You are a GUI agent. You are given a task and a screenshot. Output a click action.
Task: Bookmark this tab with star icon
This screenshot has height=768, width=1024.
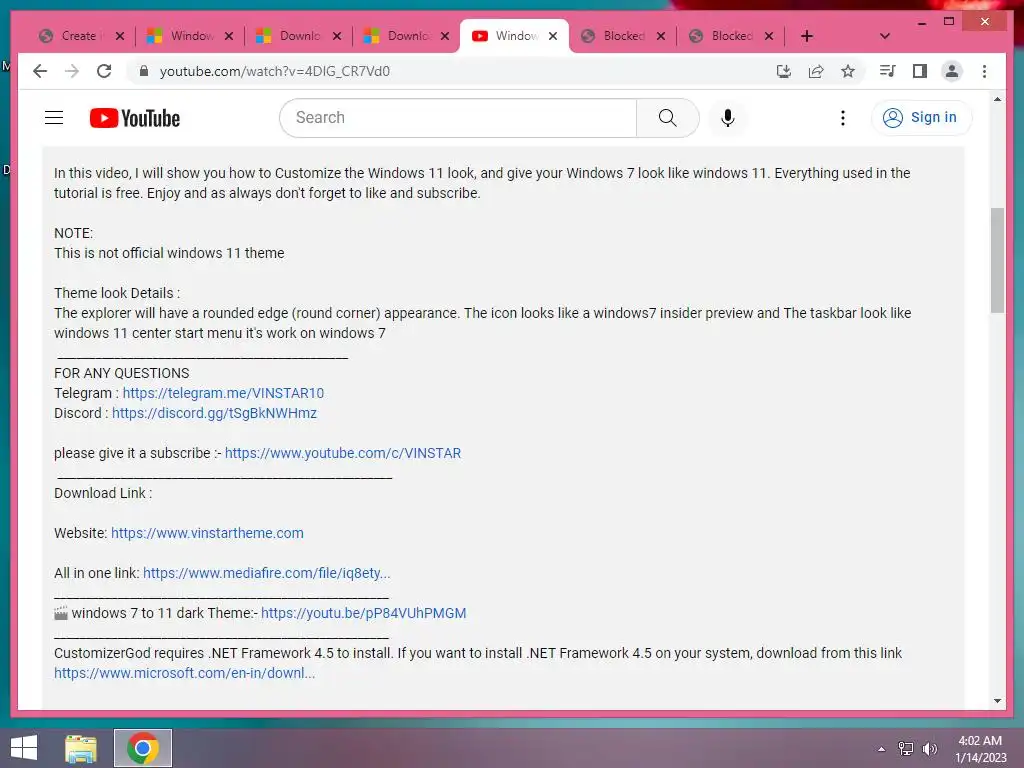(x=848, y=71)
